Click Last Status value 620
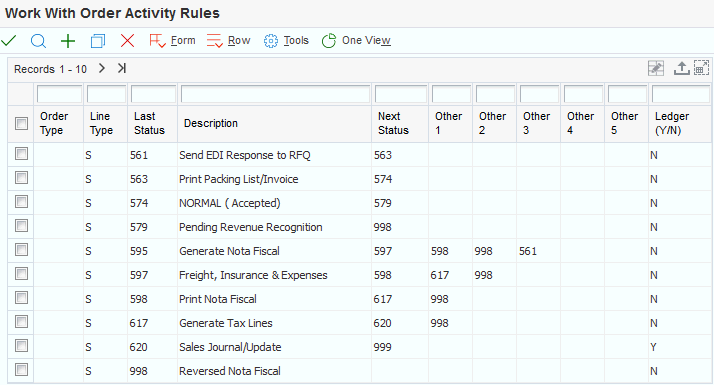714x385 pixels. 138,347
